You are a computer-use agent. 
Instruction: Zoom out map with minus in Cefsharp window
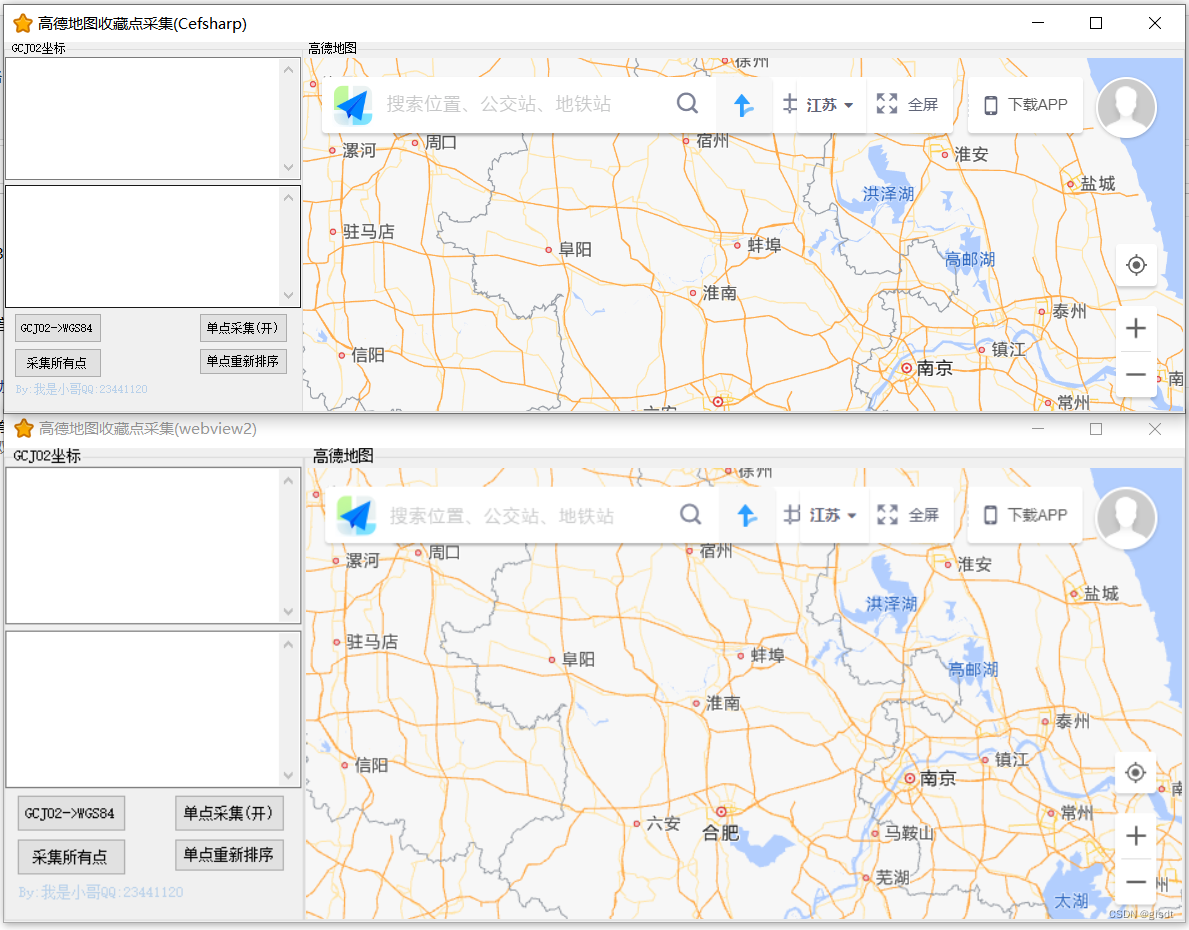pyautogui.click(x=1136, y=374)
